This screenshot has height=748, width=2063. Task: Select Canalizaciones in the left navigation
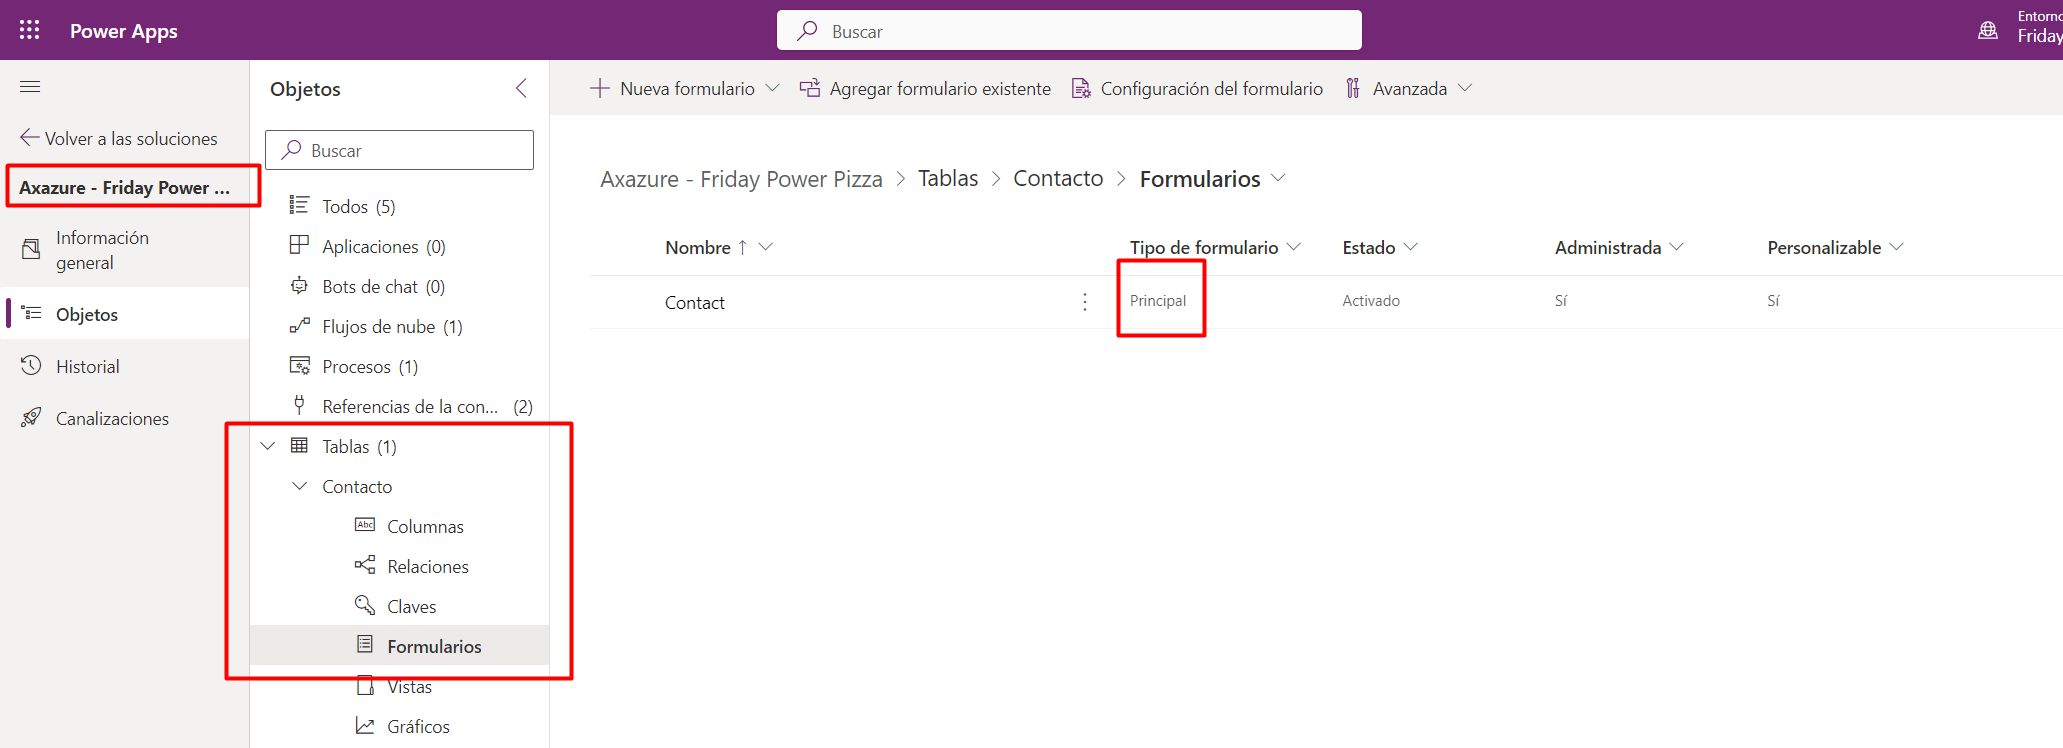125,418
